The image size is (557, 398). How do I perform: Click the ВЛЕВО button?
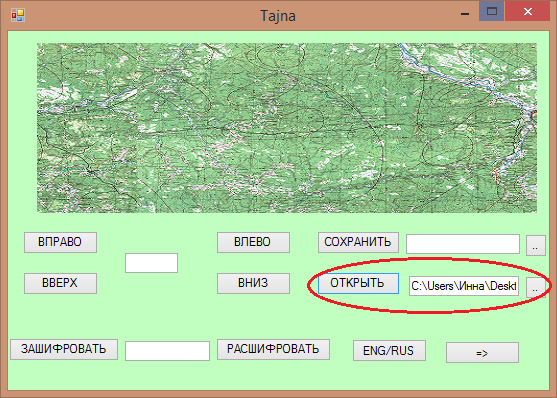click(x=253, y=242)
